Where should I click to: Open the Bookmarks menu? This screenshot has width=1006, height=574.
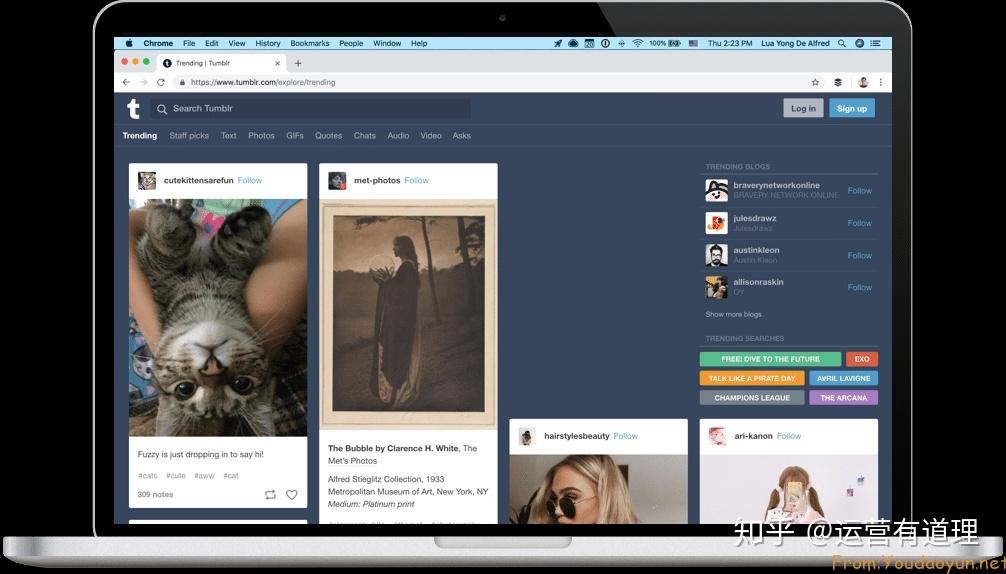[x=310, y=43]
